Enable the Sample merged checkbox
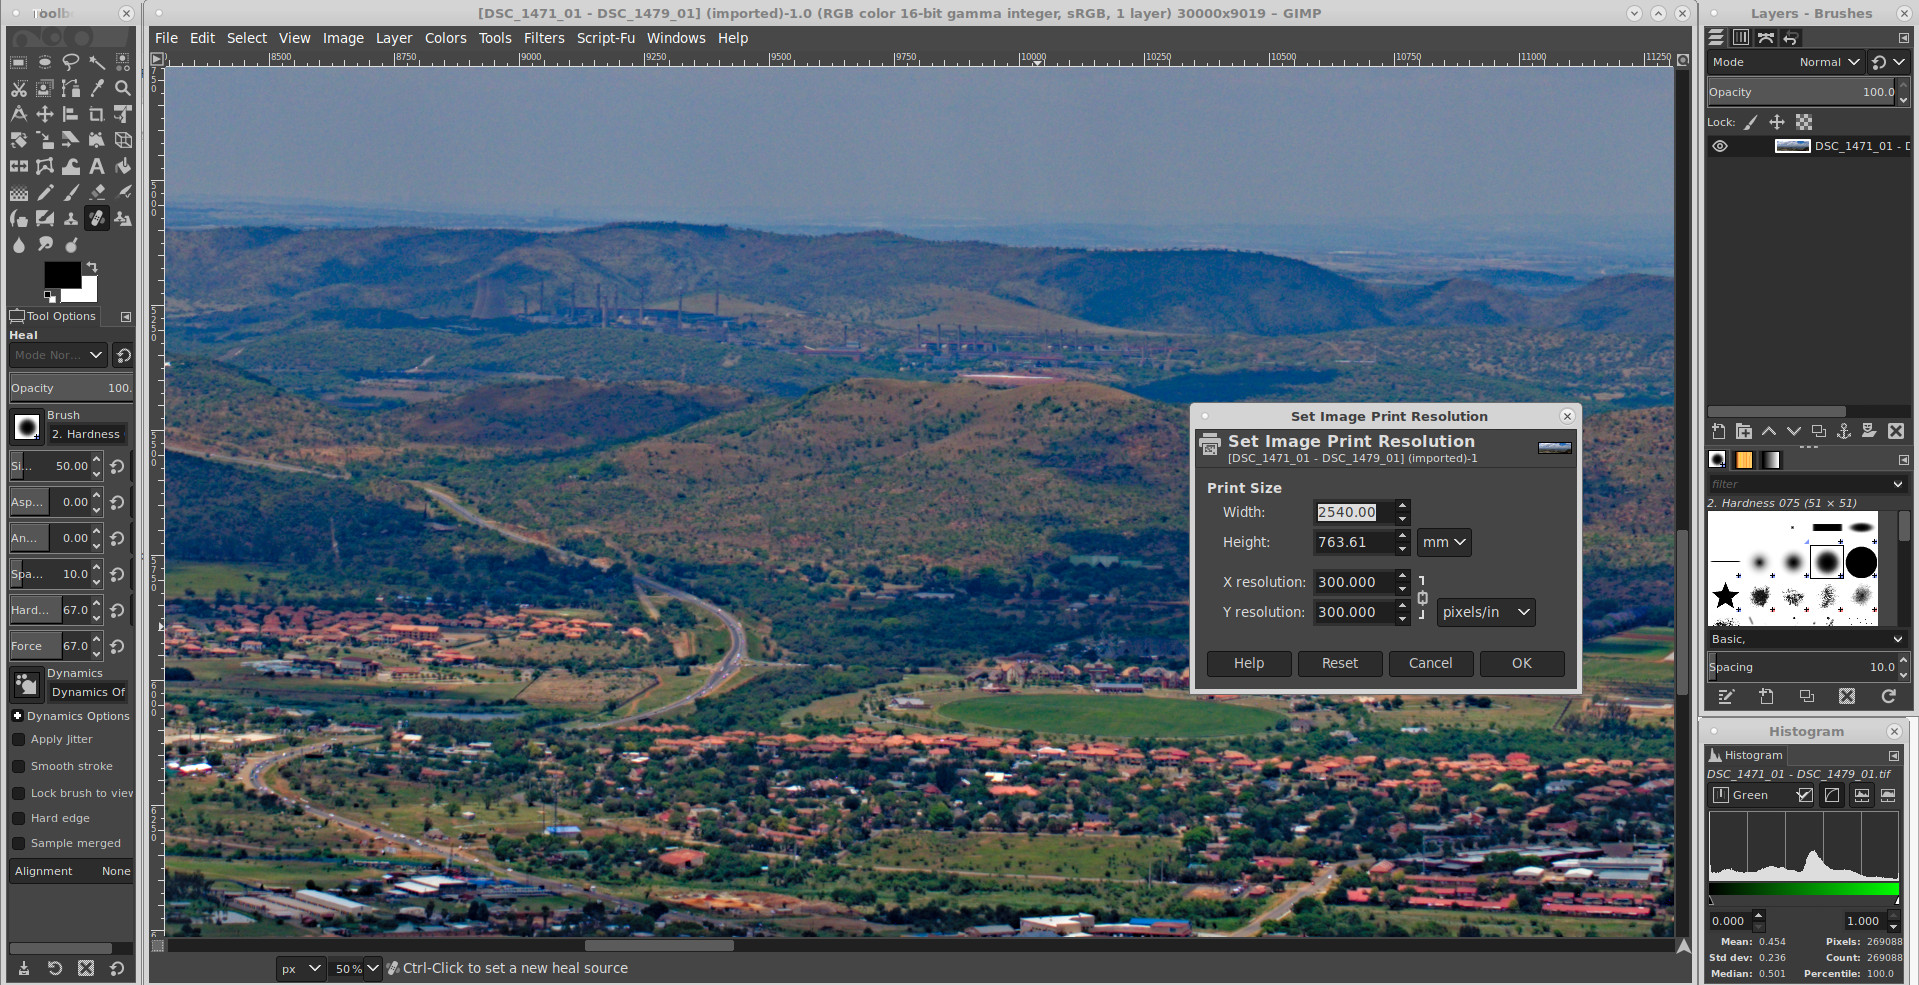 coord(19,843)
